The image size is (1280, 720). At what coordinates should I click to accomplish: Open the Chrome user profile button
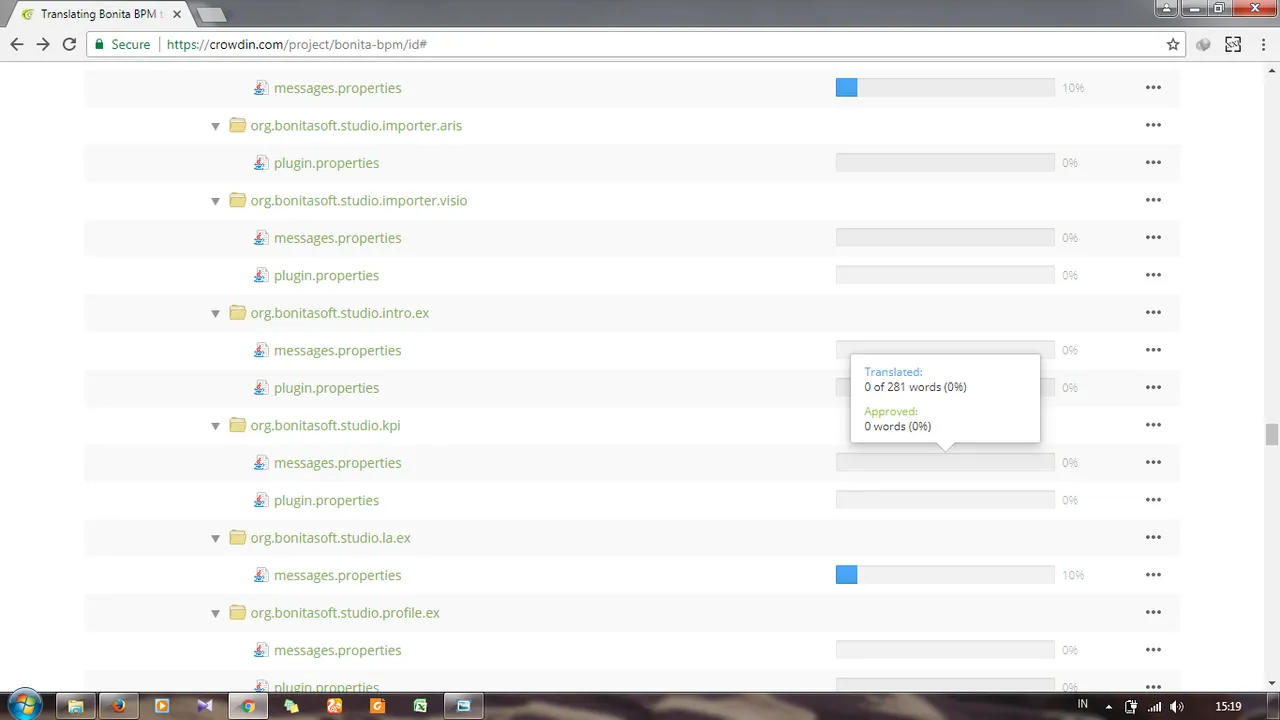point(1167,8)
